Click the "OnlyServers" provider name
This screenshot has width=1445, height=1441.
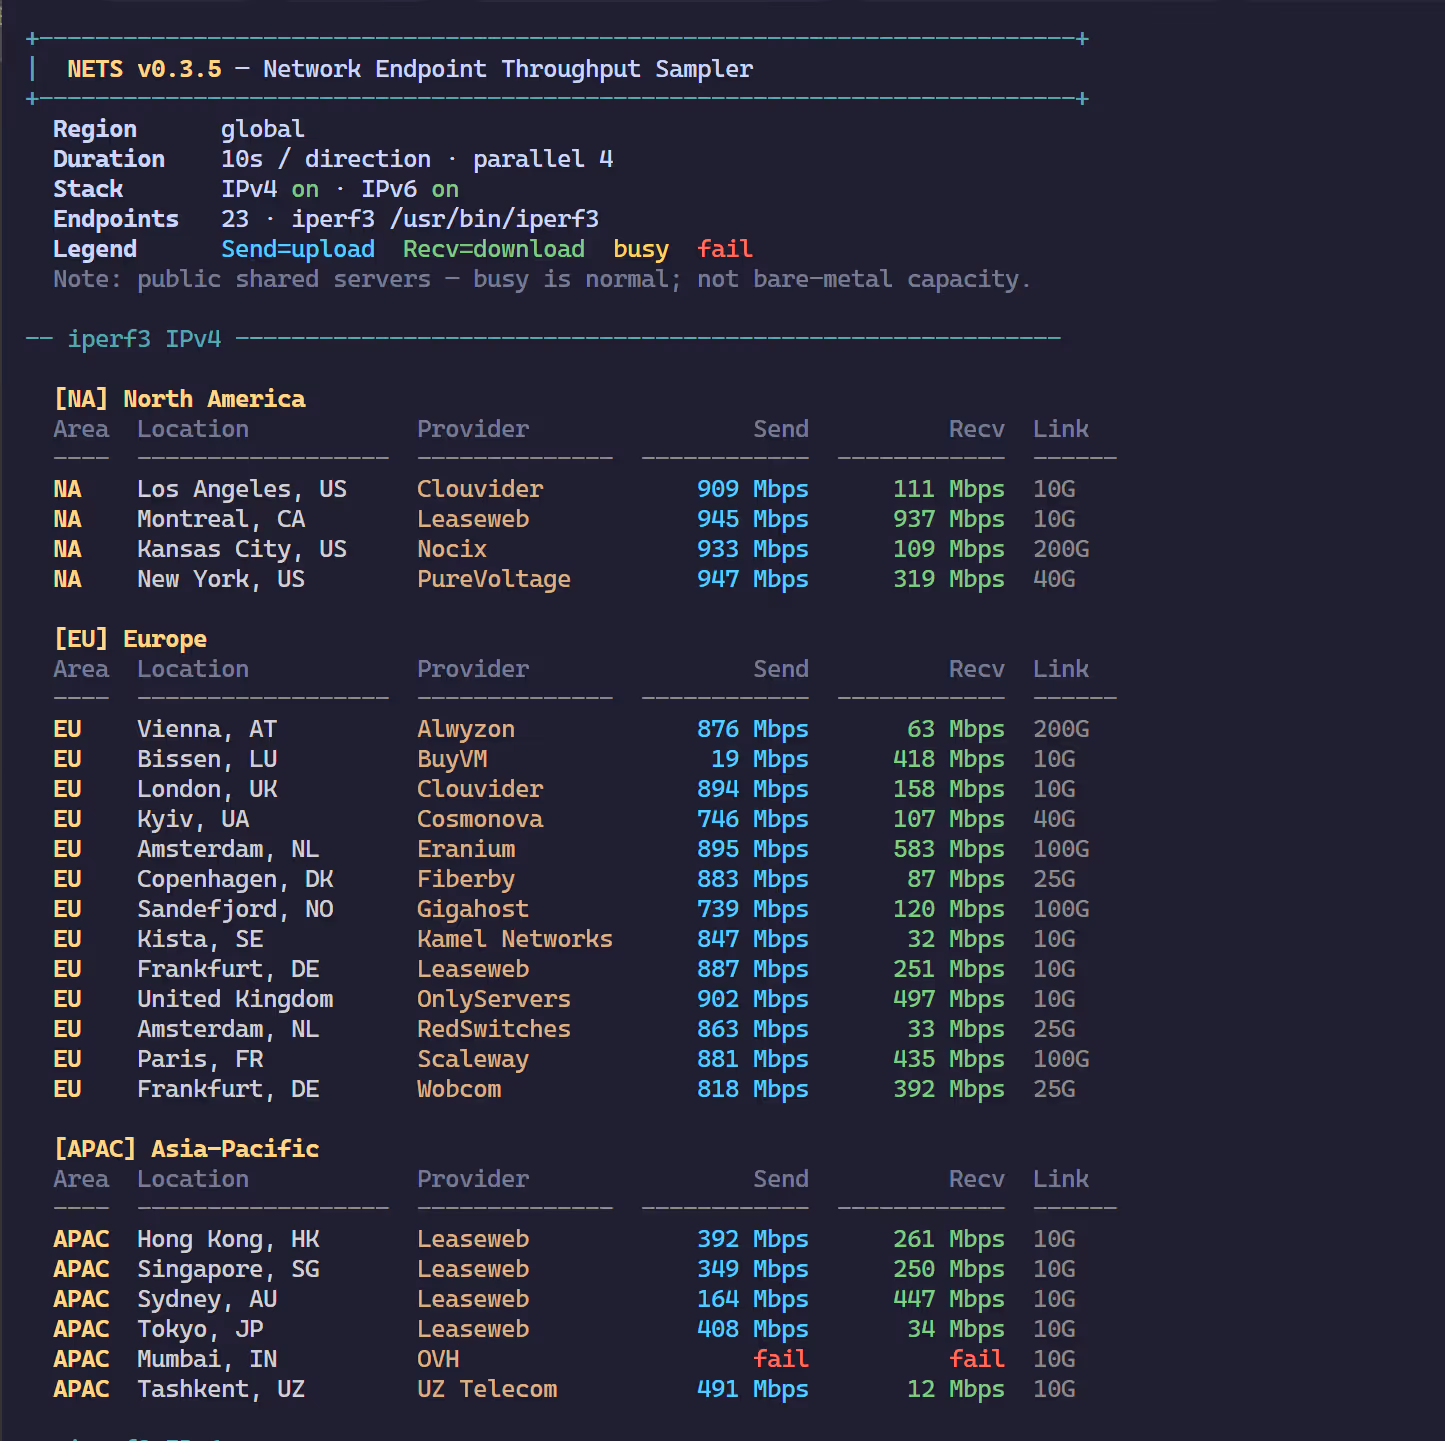pyautogui.click(x=494, y=999)
